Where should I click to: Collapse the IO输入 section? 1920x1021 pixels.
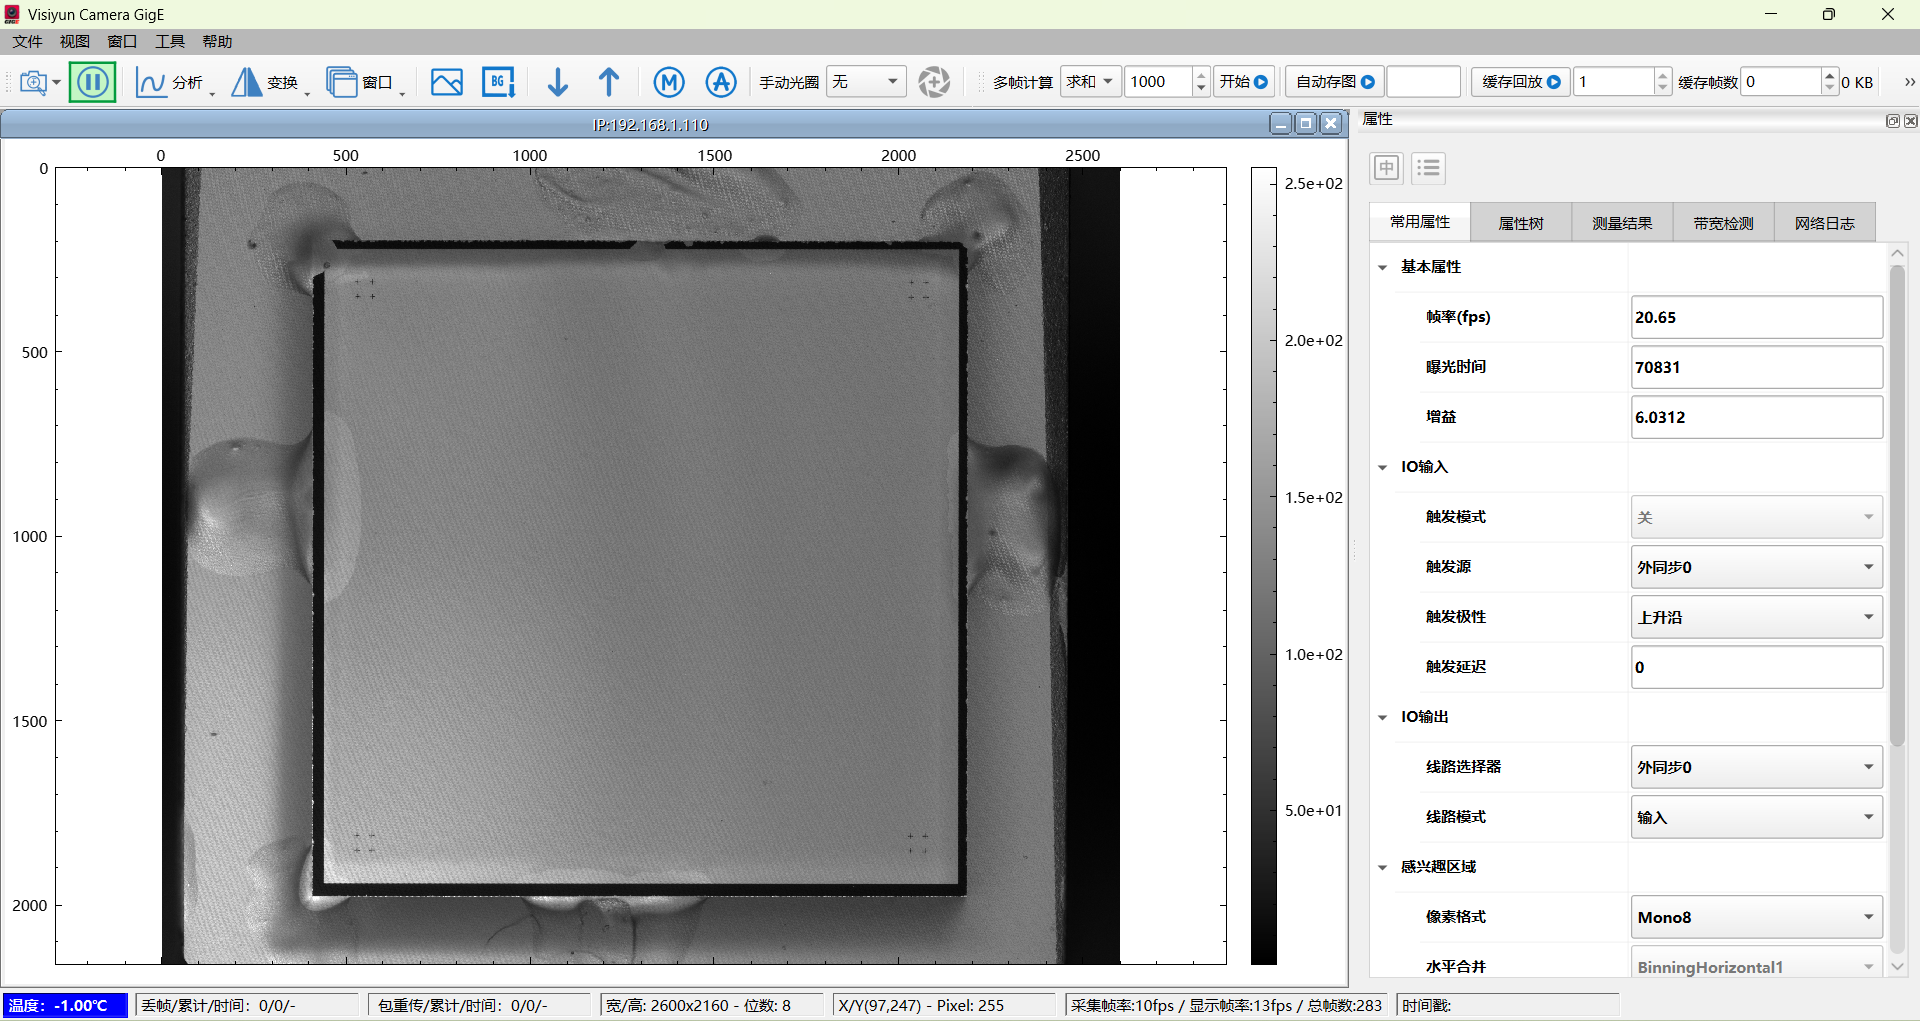1382,467
